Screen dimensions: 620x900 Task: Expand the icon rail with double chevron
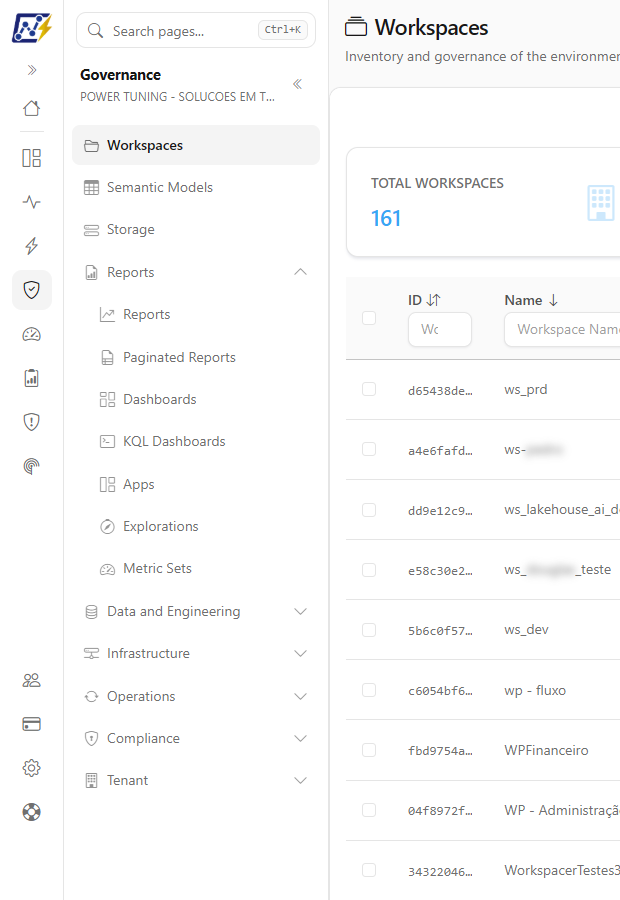pyautogui.click(x=32, y=70)
